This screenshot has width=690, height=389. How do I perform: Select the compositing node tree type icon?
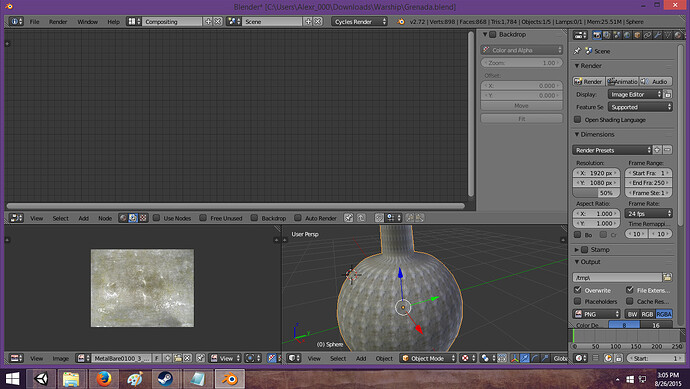(133, 218)
